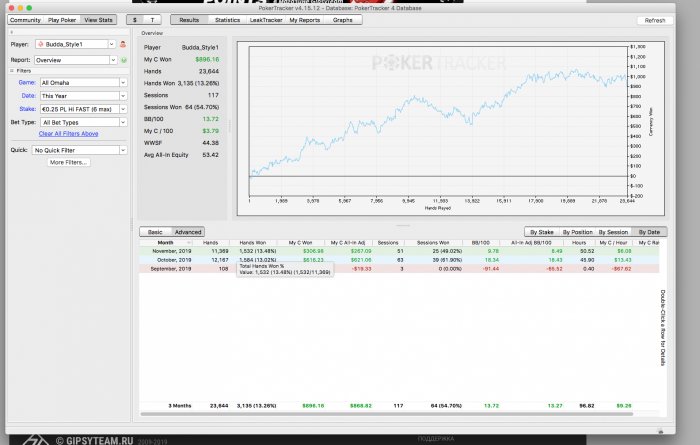Click the Date filter label link

pyautogui.click(x=29, y=96)
